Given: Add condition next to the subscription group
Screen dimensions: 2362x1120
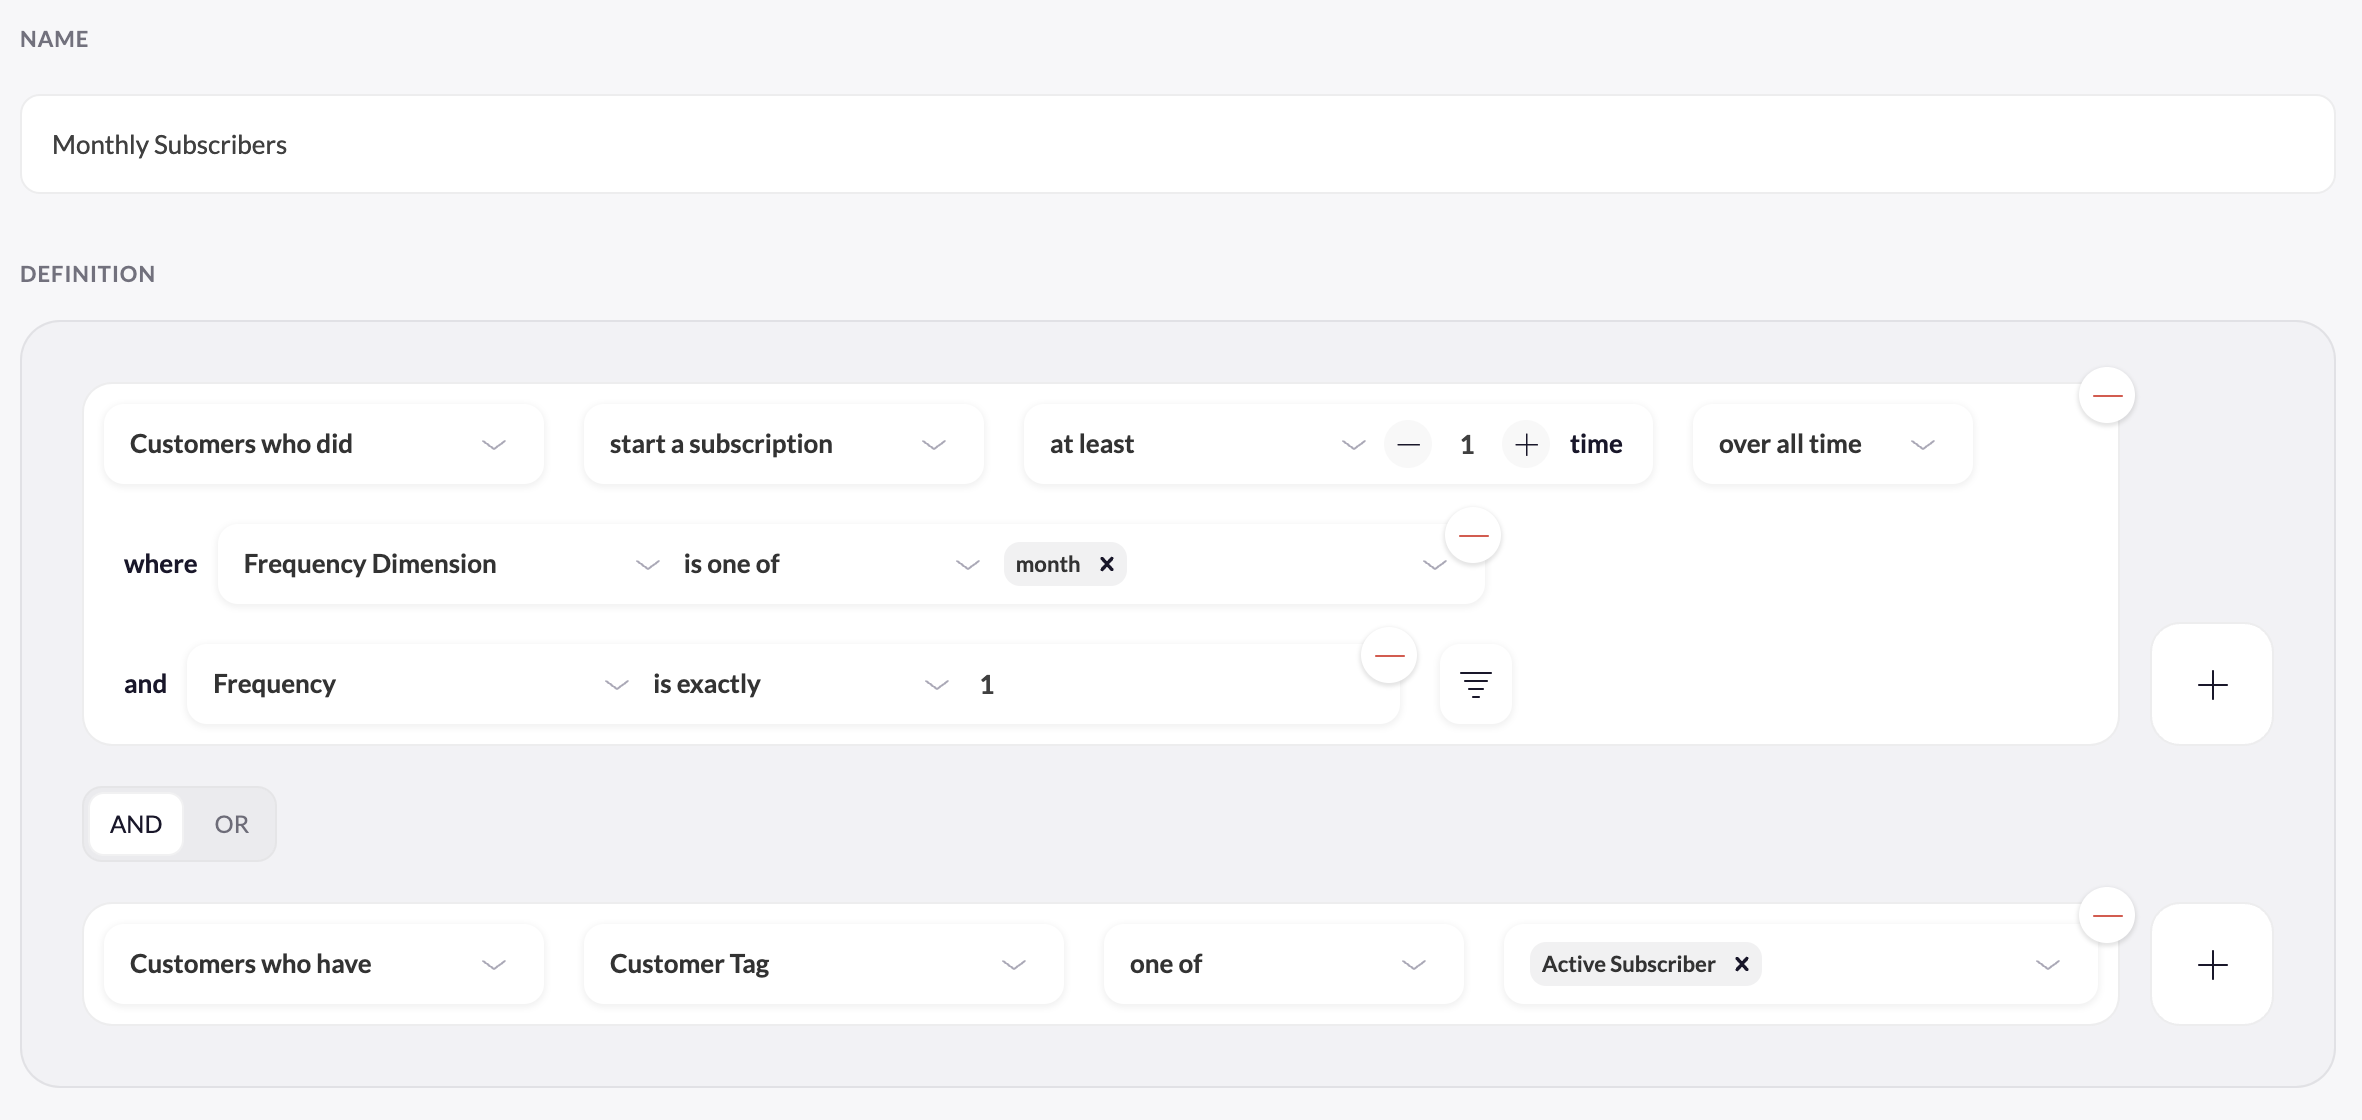Looking at the screenshot, I should click(x=2211, y=685).
